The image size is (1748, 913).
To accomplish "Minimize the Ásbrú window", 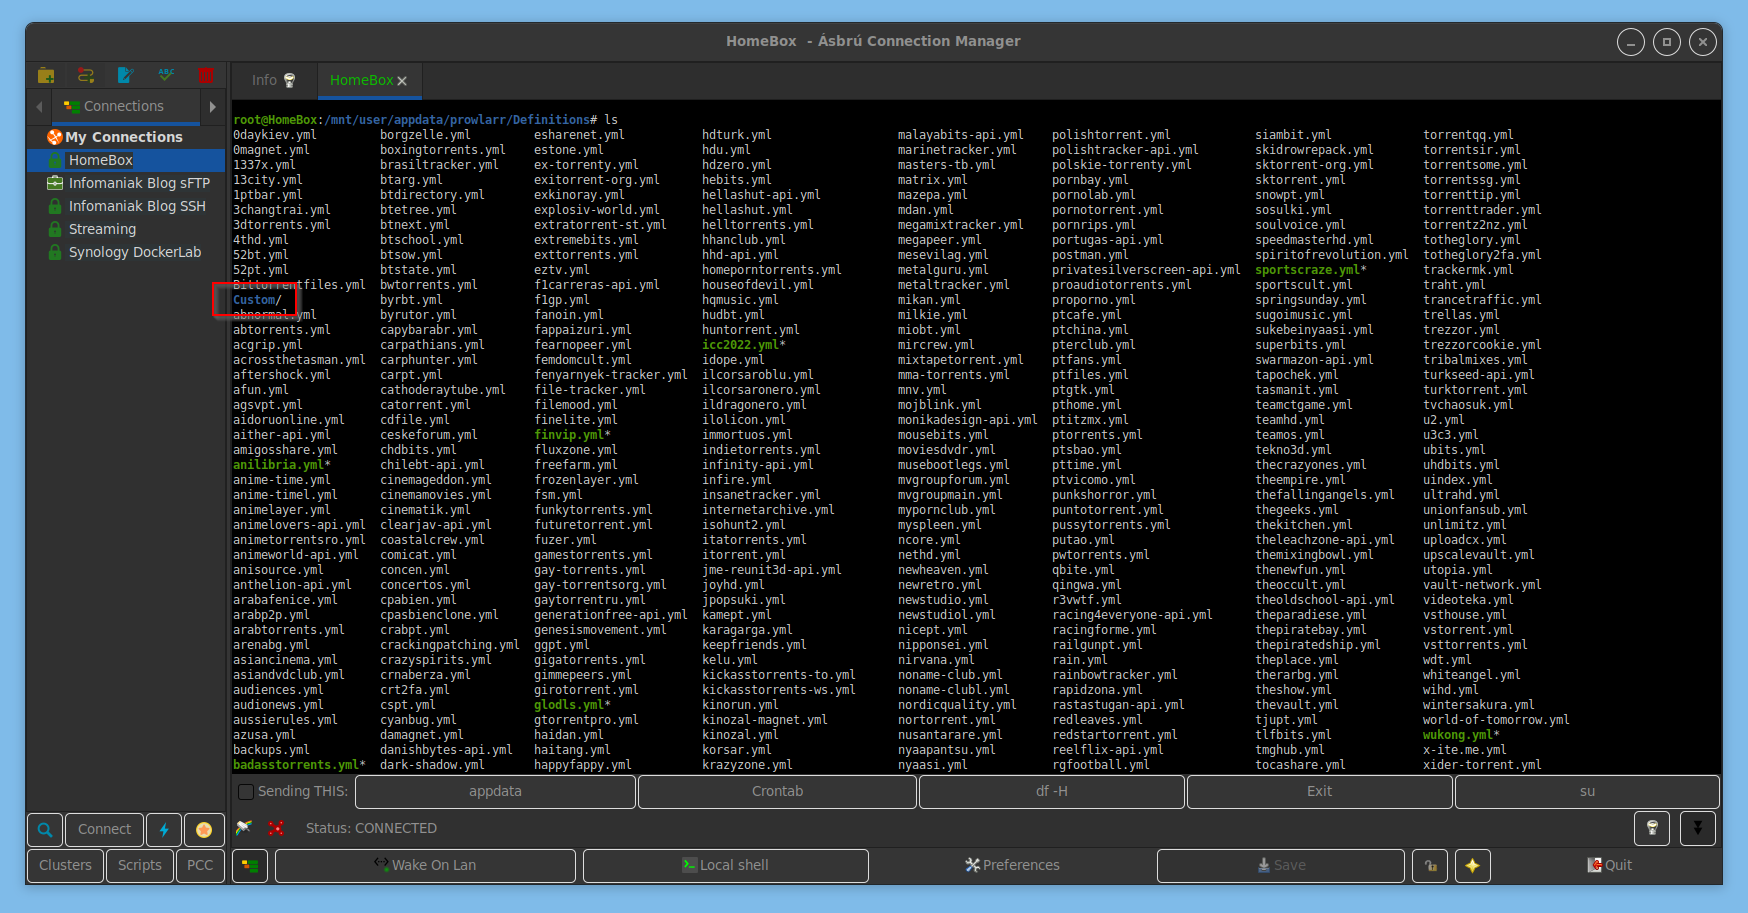I will (1630, 42).
